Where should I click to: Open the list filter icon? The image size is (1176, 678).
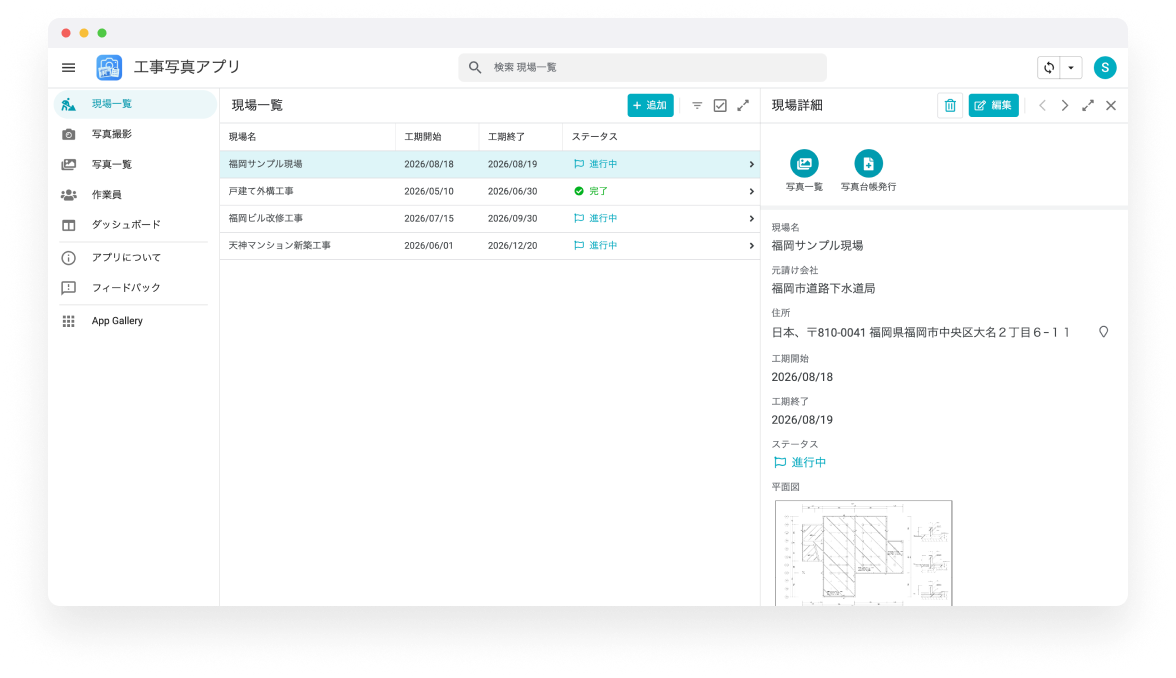(697, 106)
